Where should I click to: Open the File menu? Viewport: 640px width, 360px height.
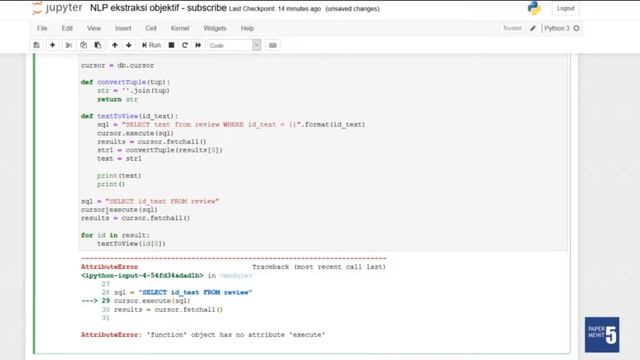42,29
